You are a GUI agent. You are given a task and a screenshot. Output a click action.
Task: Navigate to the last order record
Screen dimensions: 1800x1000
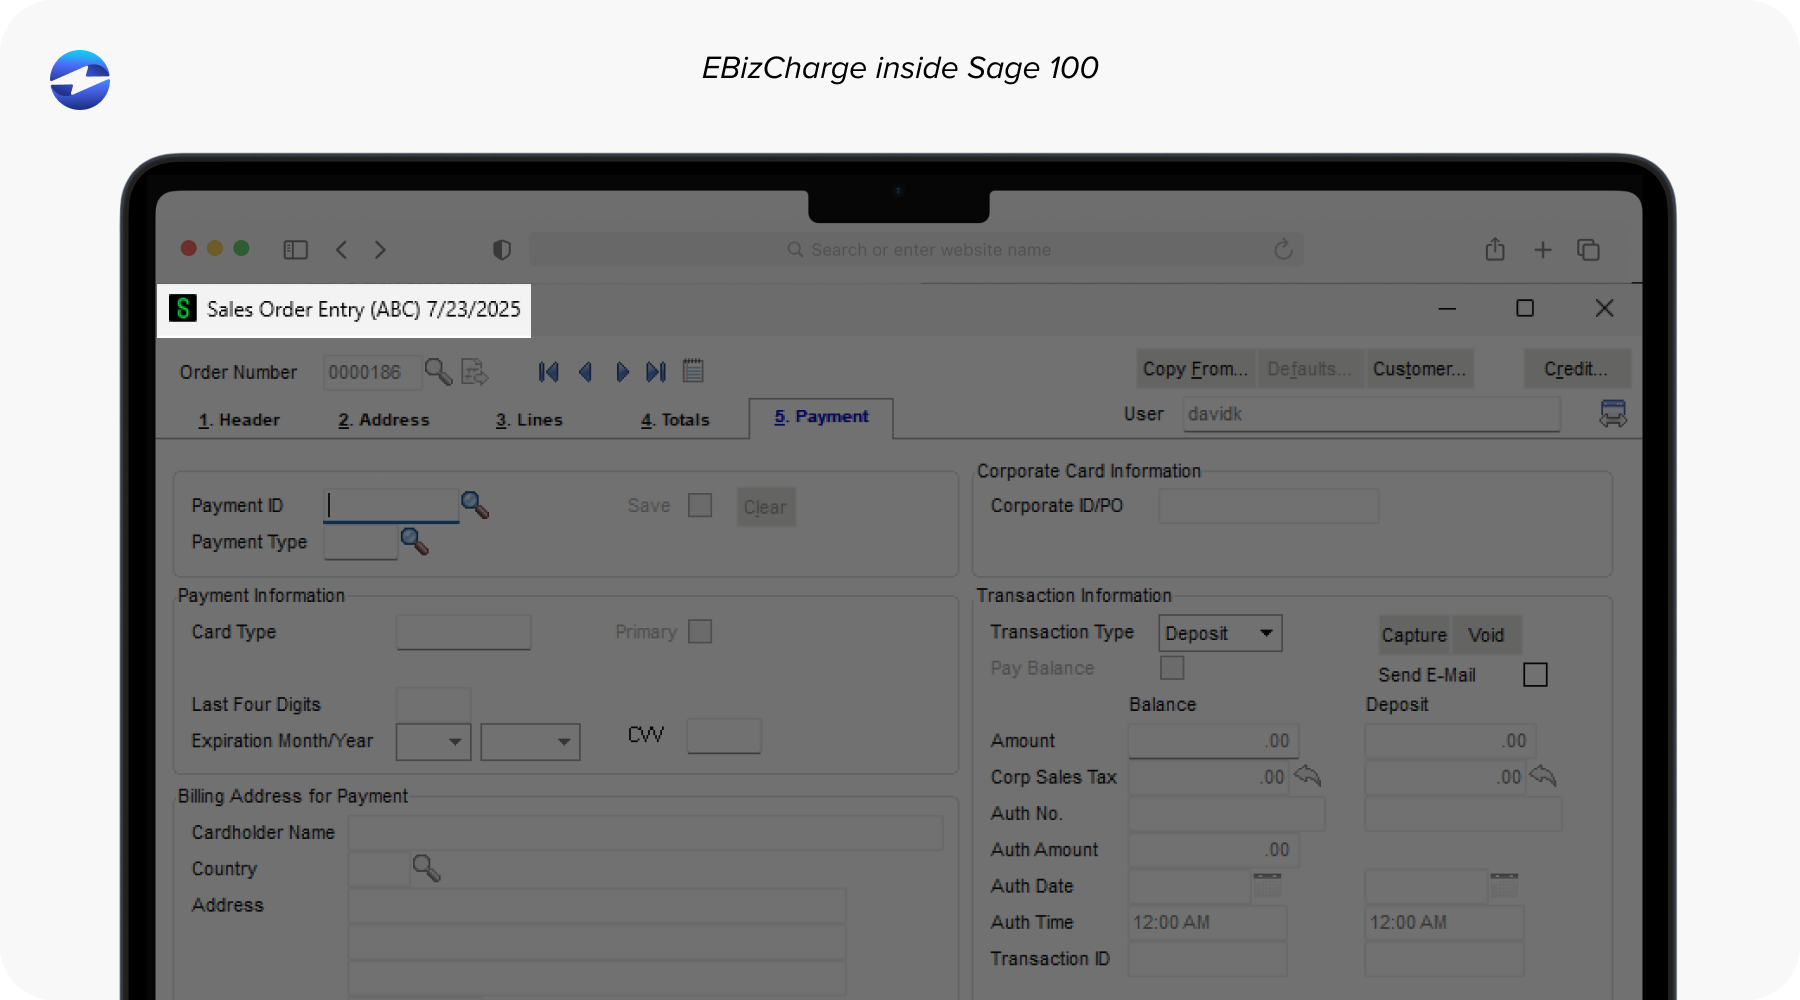(656, 371)
